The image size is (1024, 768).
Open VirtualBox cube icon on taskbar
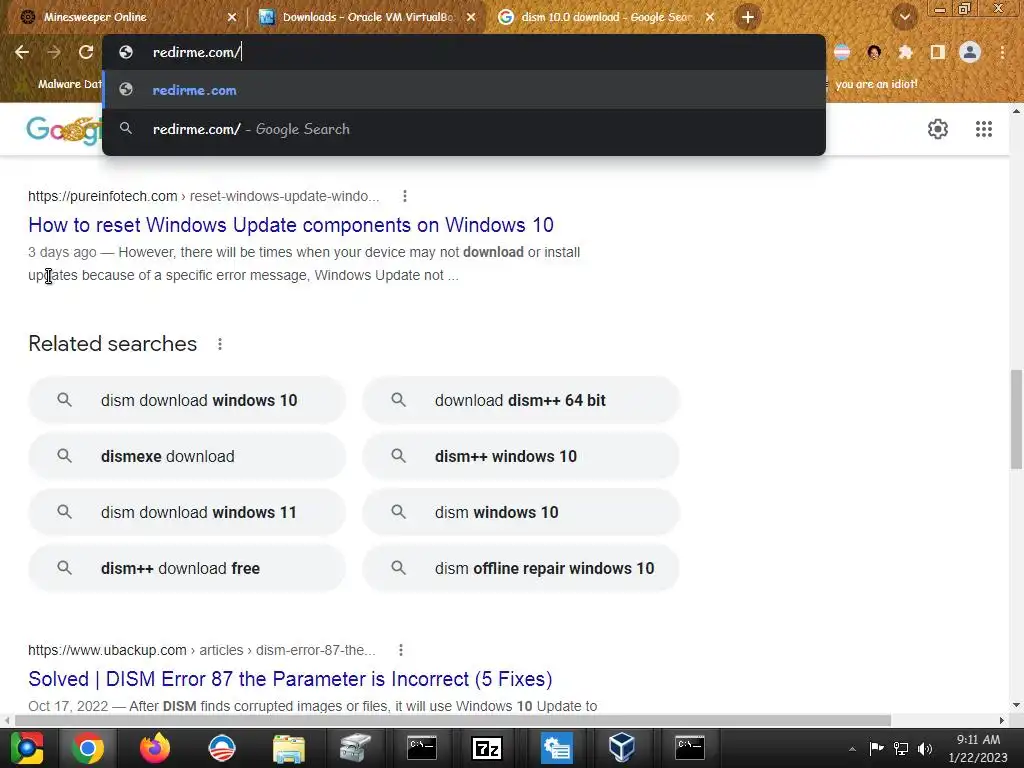pos(621,748)
